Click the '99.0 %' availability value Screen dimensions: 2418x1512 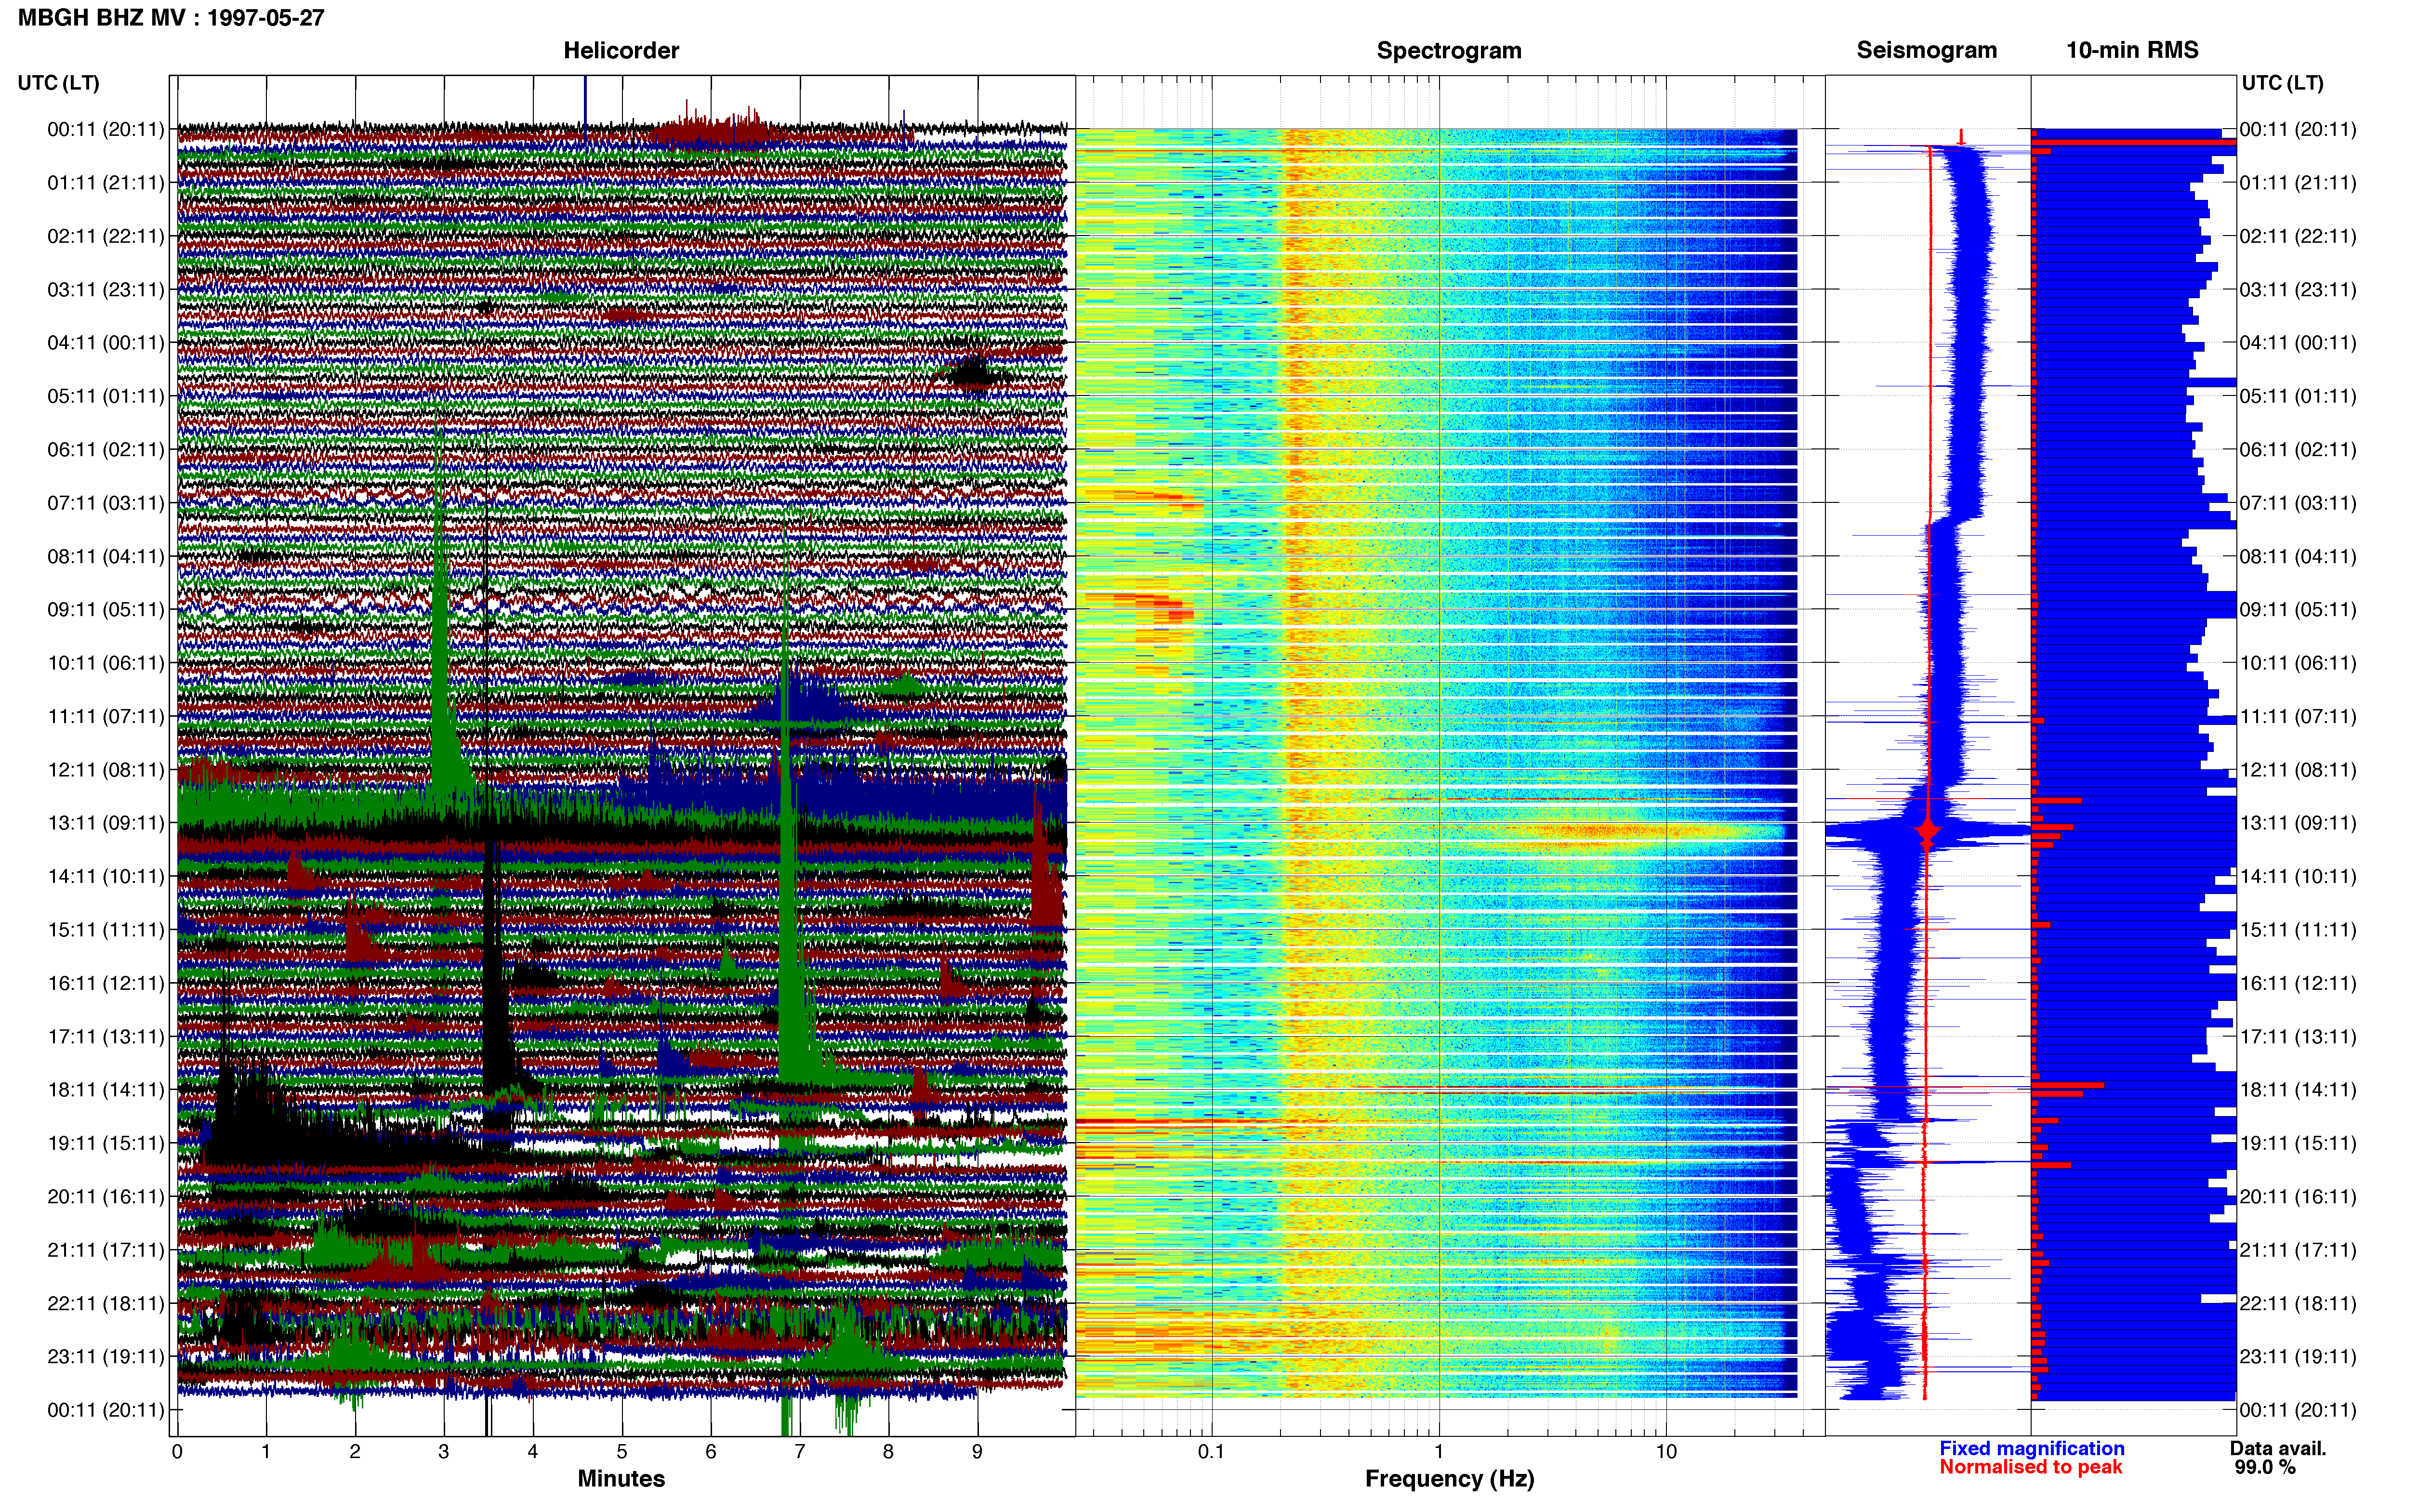pos(2265,1467)
